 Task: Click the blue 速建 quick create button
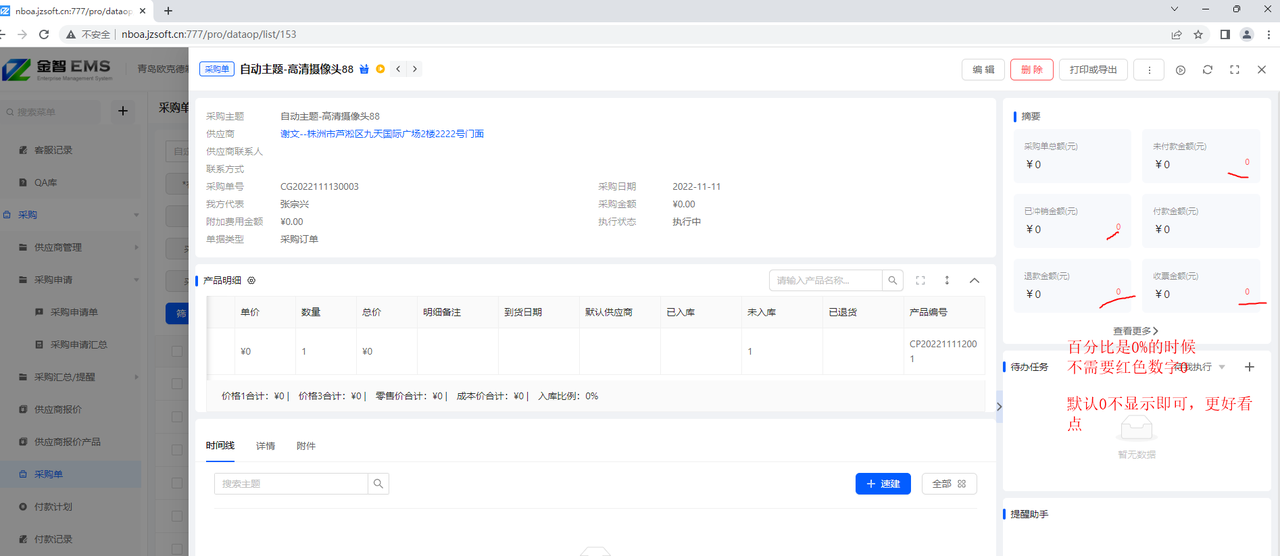(883, 484)
